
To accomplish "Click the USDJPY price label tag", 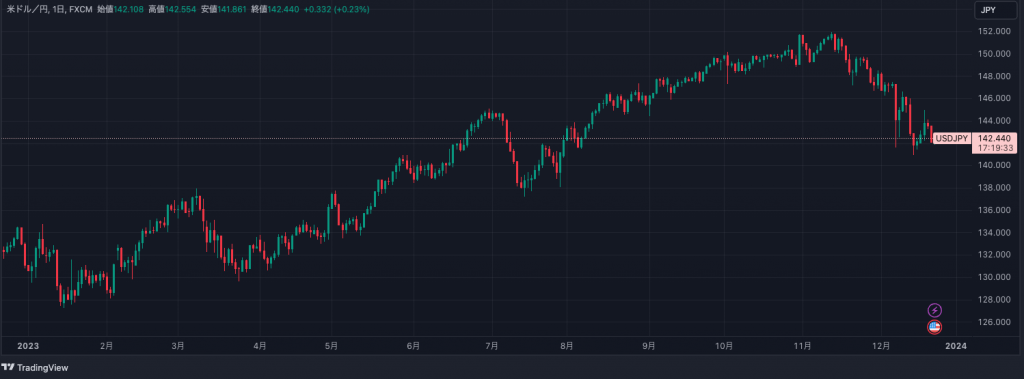I will tap(951, 138).
